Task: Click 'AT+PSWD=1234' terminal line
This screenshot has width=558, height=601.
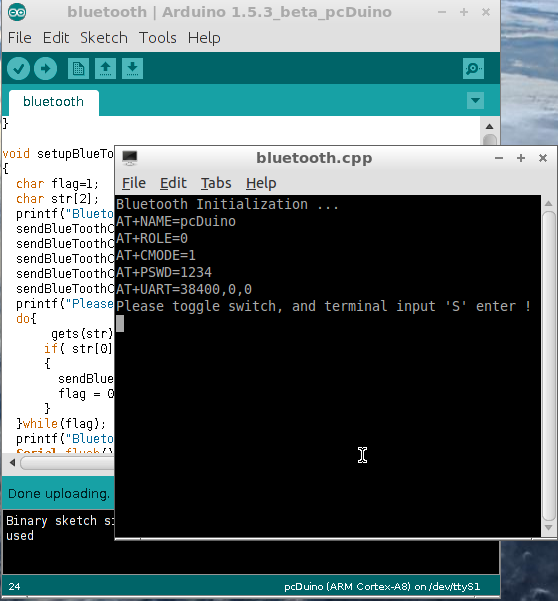Action: 164,272
